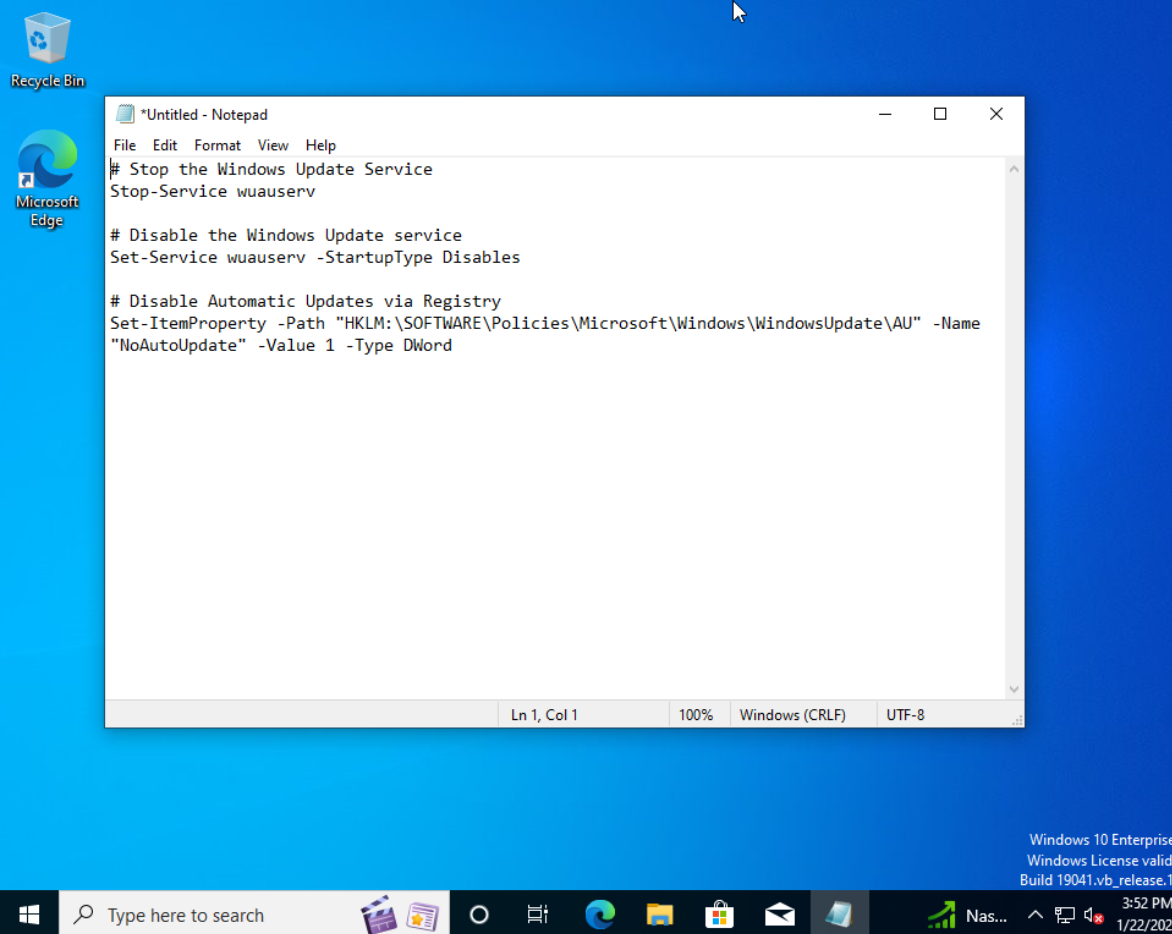Click the 'Ln 1, Col 1' status entry
1172x934 pixels.
(544, 715)
